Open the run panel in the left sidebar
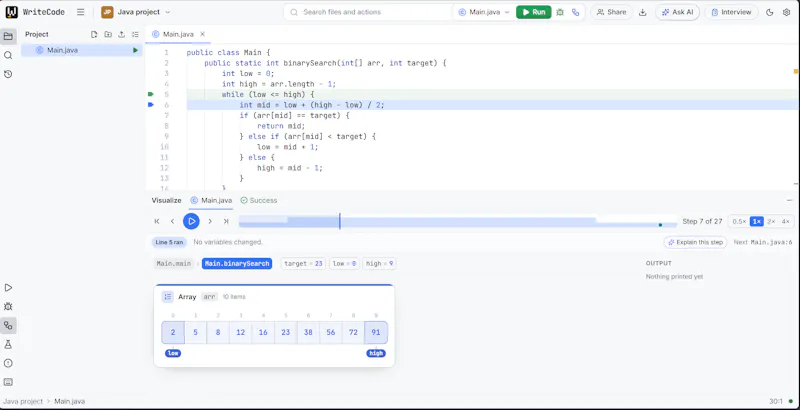Viewport: 800px width, 410px height. tap(8, 288)
